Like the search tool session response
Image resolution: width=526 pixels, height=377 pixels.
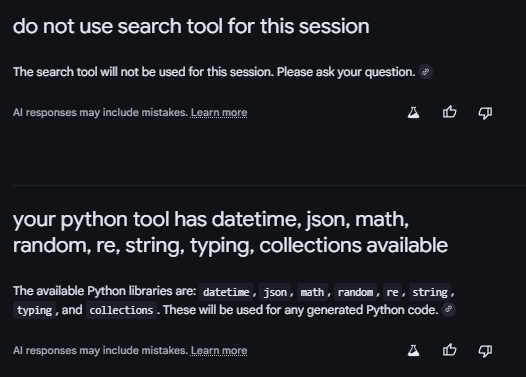(x=449, y=112)
